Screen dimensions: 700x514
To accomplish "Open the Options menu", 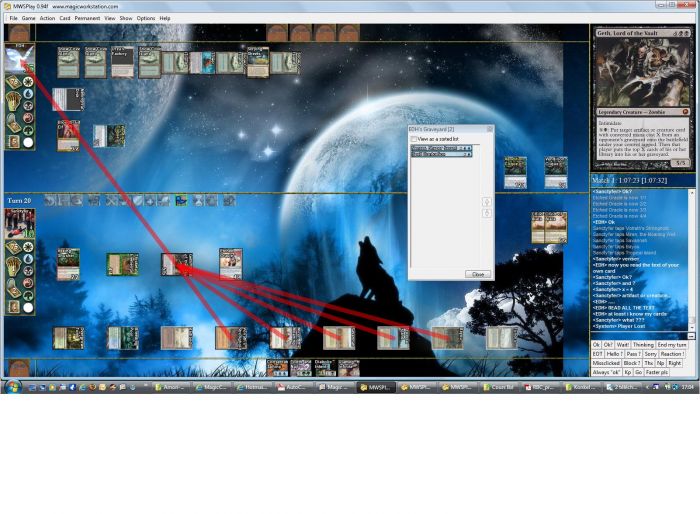I will point(146,18).
